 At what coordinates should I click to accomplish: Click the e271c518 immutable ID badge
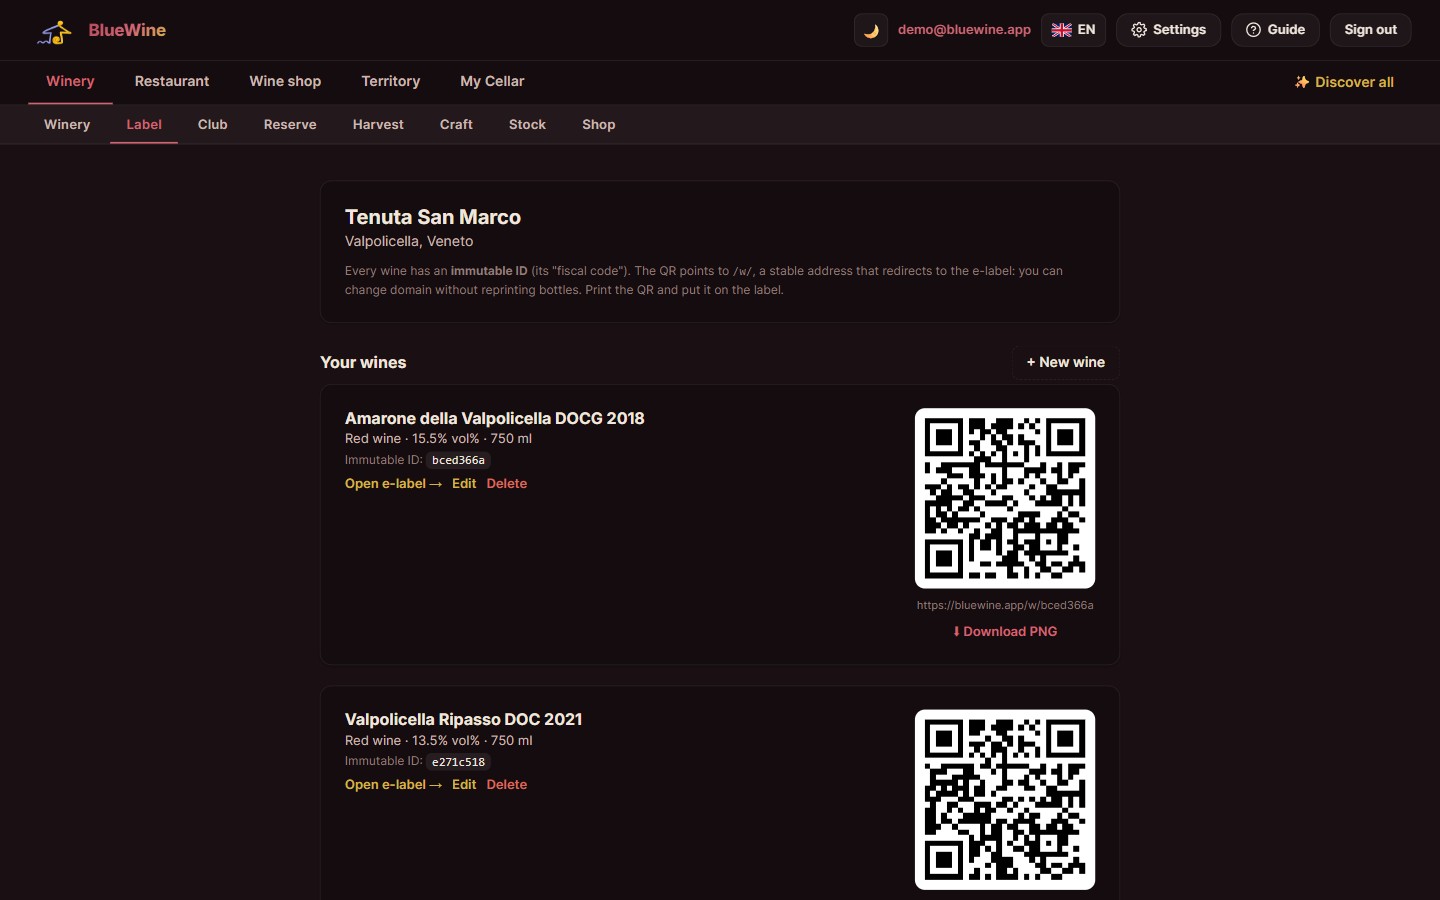click(x=458, y=762)
